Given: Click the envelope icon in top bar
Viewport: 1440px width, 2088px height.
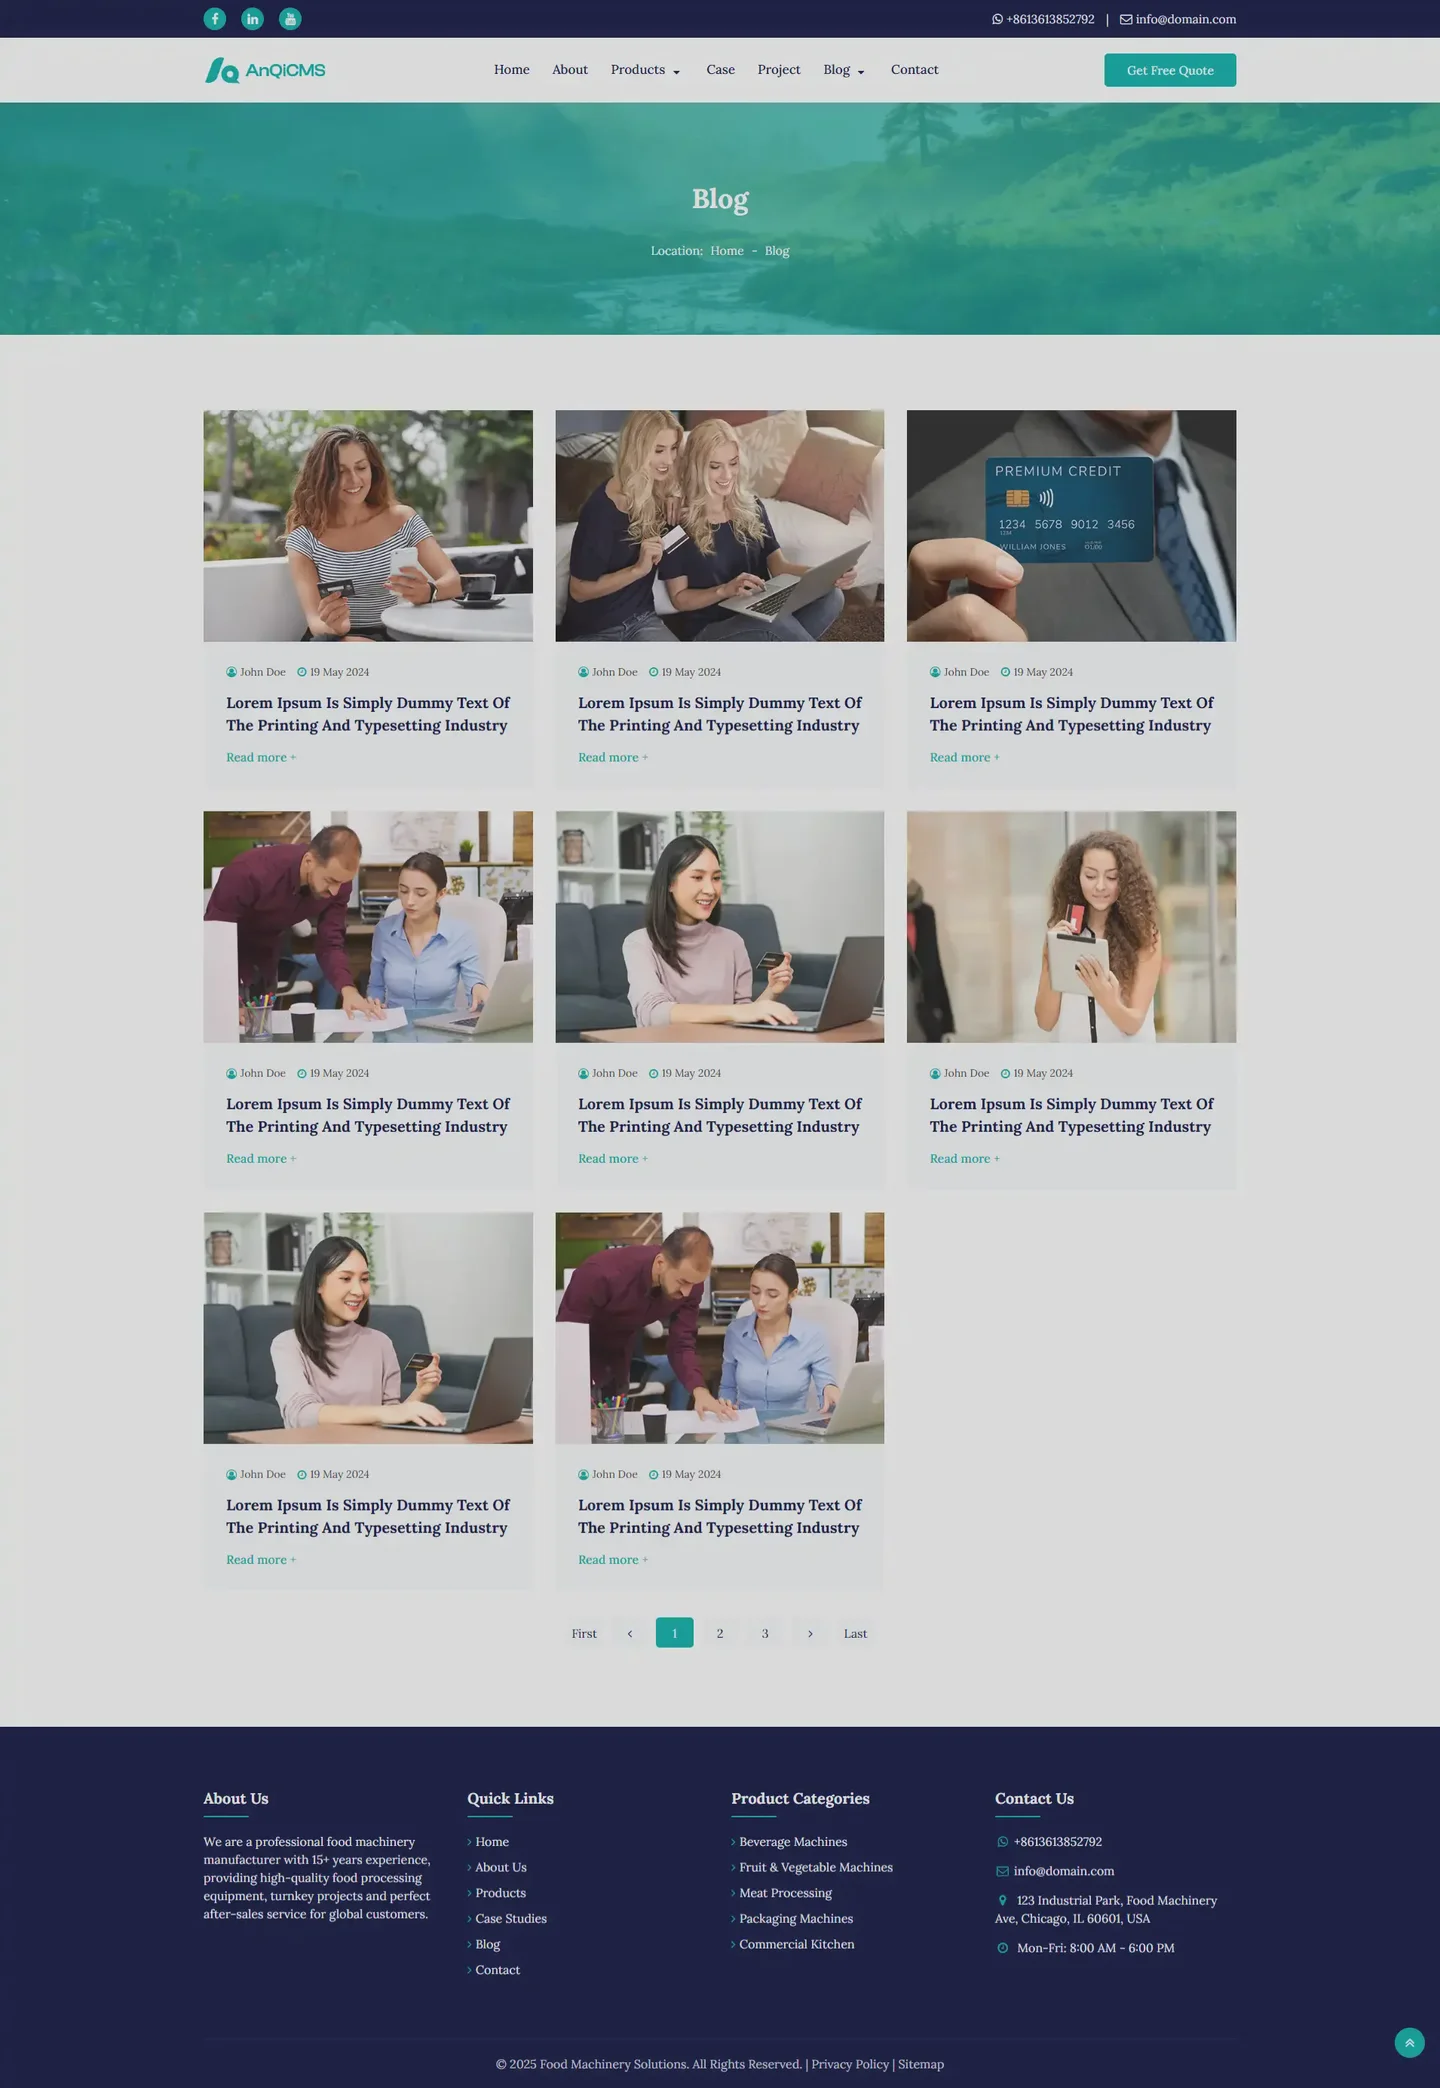Looking at the screenshot, I should (x=1126, y=20).
